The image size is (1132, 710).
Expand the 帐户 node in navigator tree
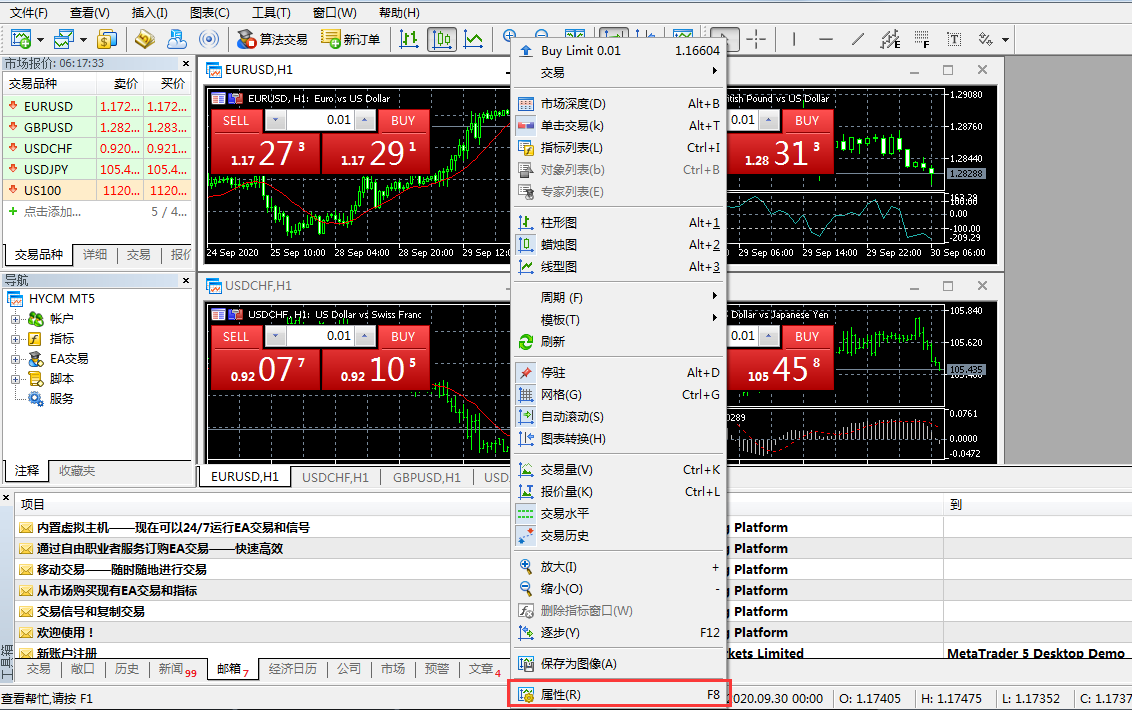[x=16, y=319]
